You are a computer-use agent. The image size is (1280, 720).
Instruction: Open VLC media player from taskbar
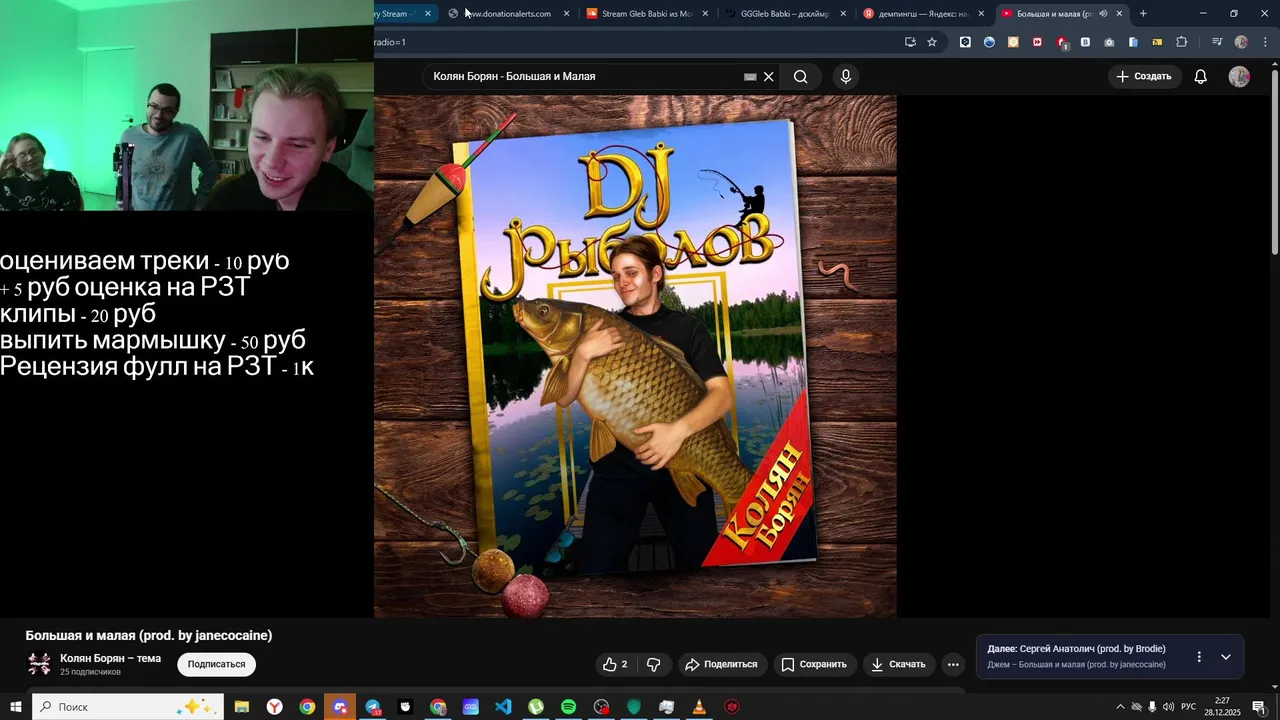click(699, 707)
